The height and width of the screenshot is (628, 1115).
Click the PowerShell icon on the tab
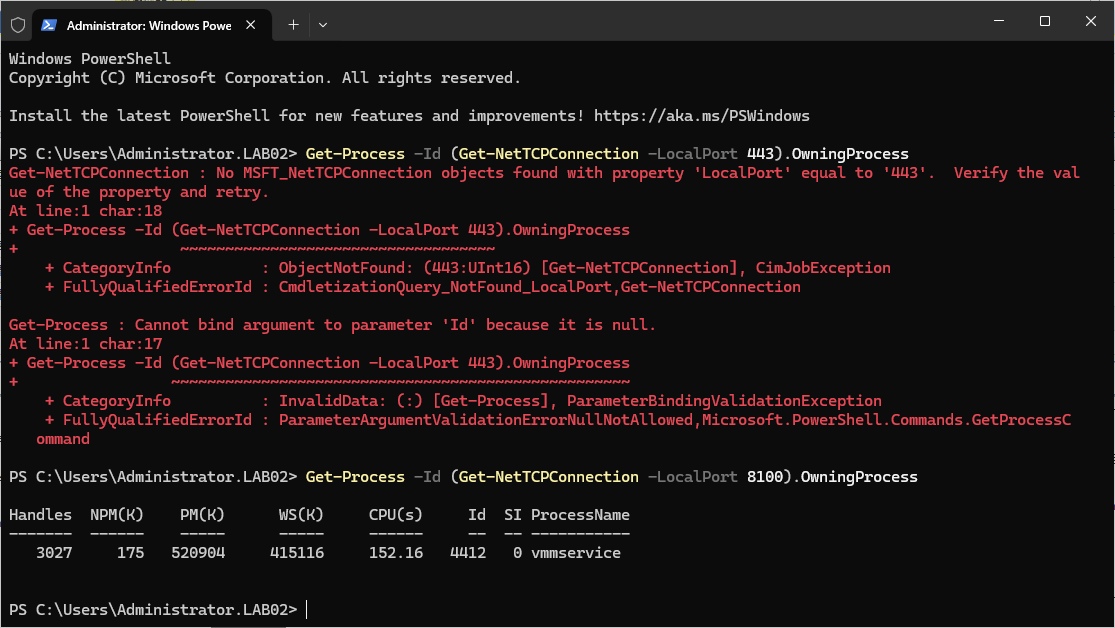tap(49, 24)
